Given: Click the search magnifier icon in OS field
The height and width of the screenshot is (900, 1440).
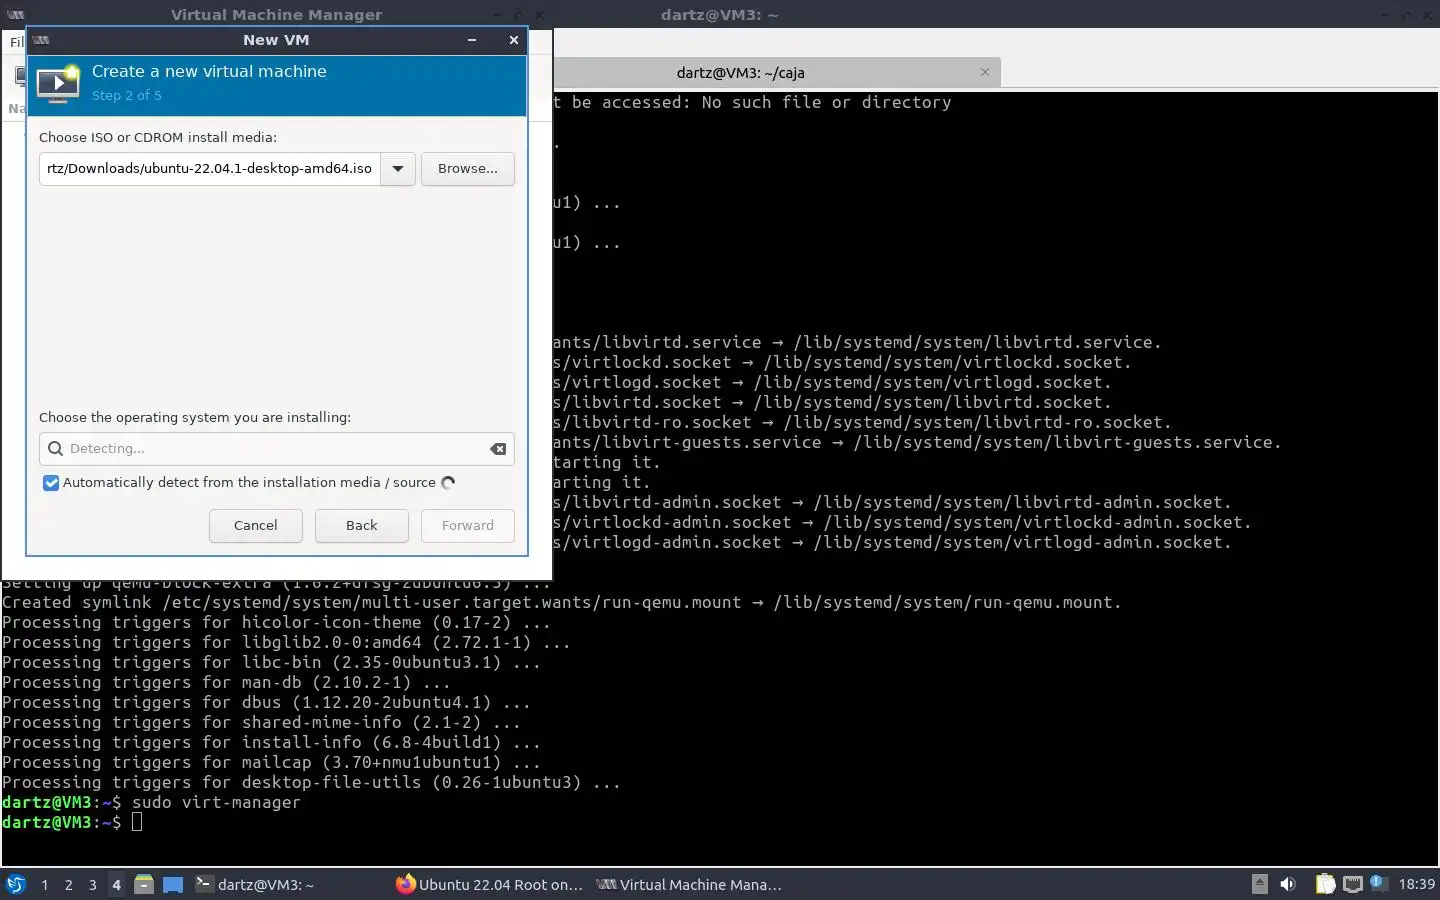Looking at the screenshot, I should click(x=56, y=448).
